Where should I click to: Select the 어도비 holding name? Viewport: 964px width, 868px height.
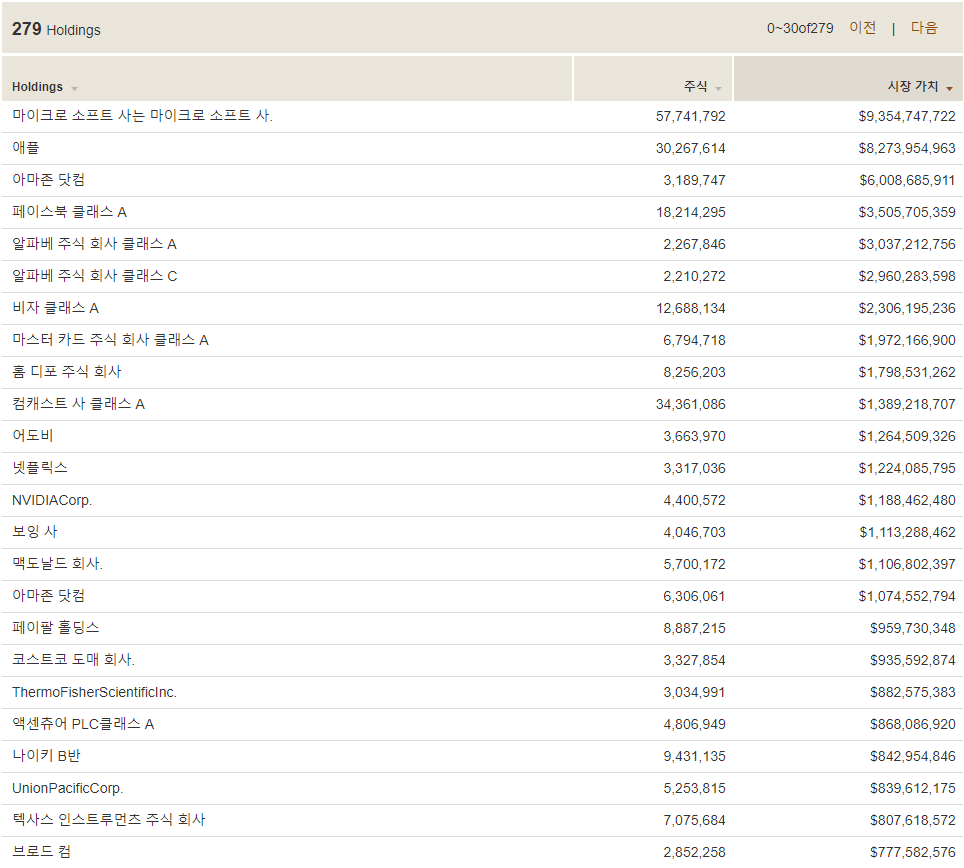33,435
